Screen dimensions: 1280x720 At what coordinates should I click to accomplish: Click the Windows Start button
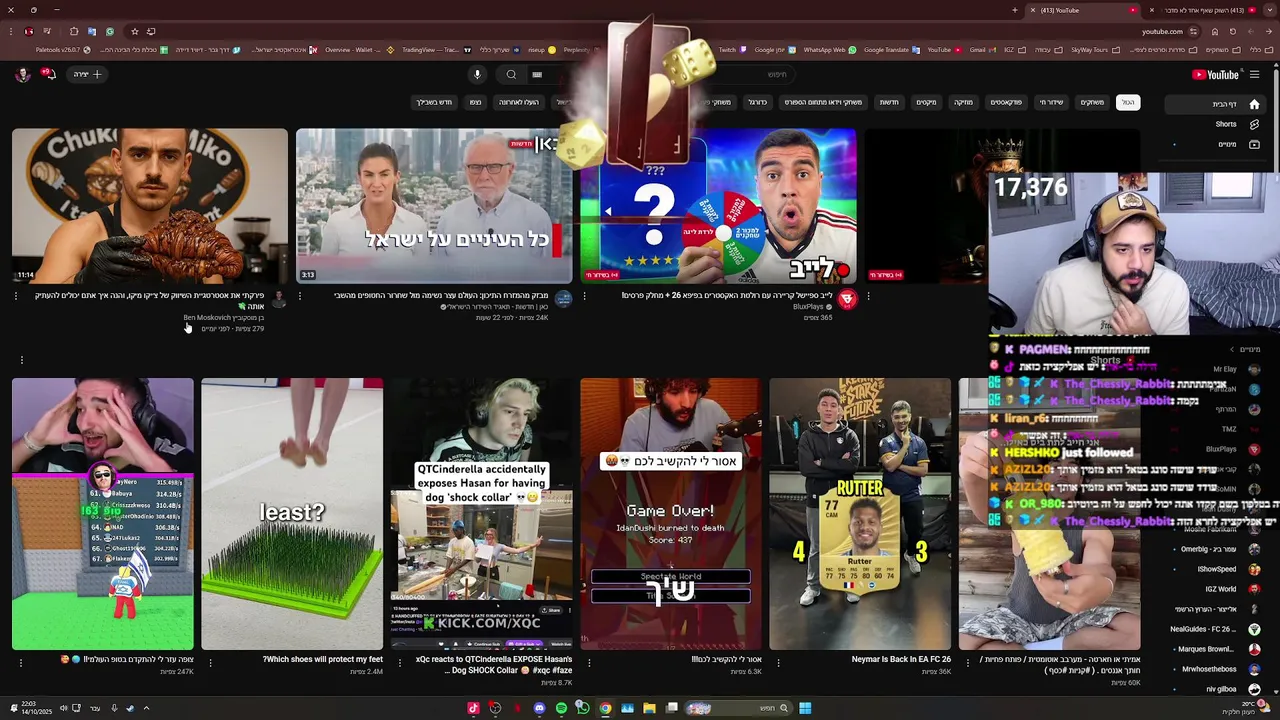coord(805,708)
